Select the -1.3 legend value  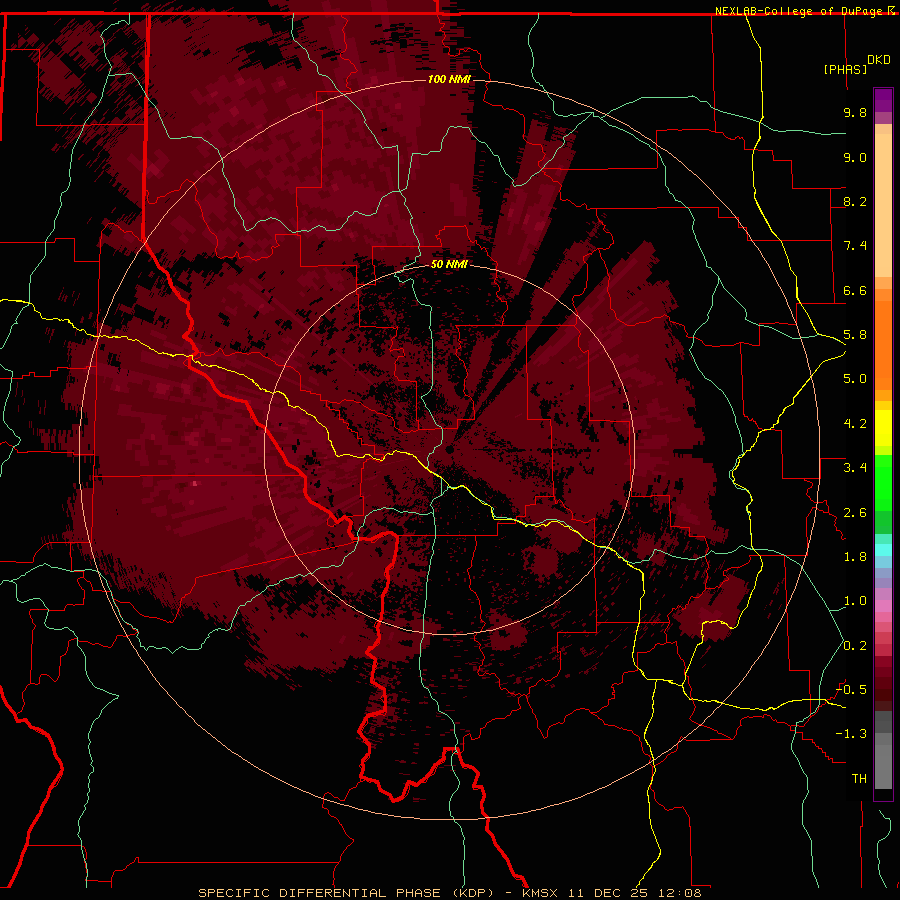pyautogui.click(x=852, y=734)
